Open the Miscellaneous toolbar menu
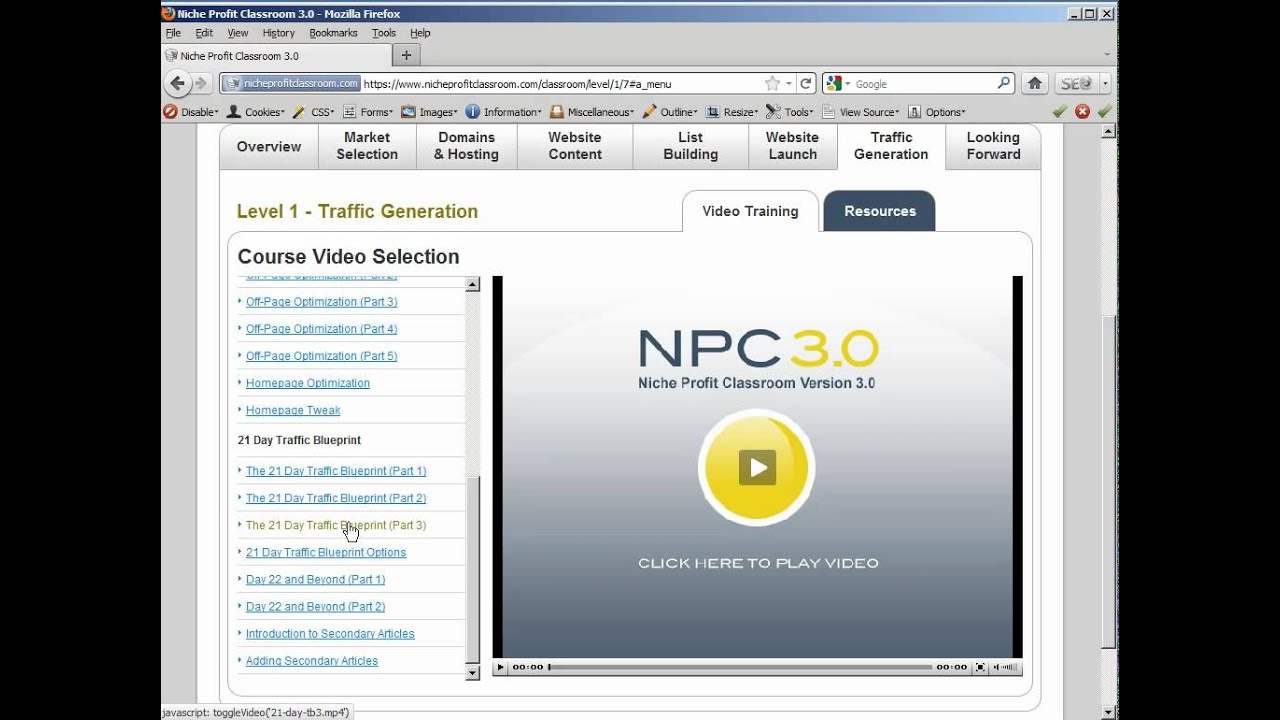The height and width of the screenshot is (720, 1280). pos(592,112)
